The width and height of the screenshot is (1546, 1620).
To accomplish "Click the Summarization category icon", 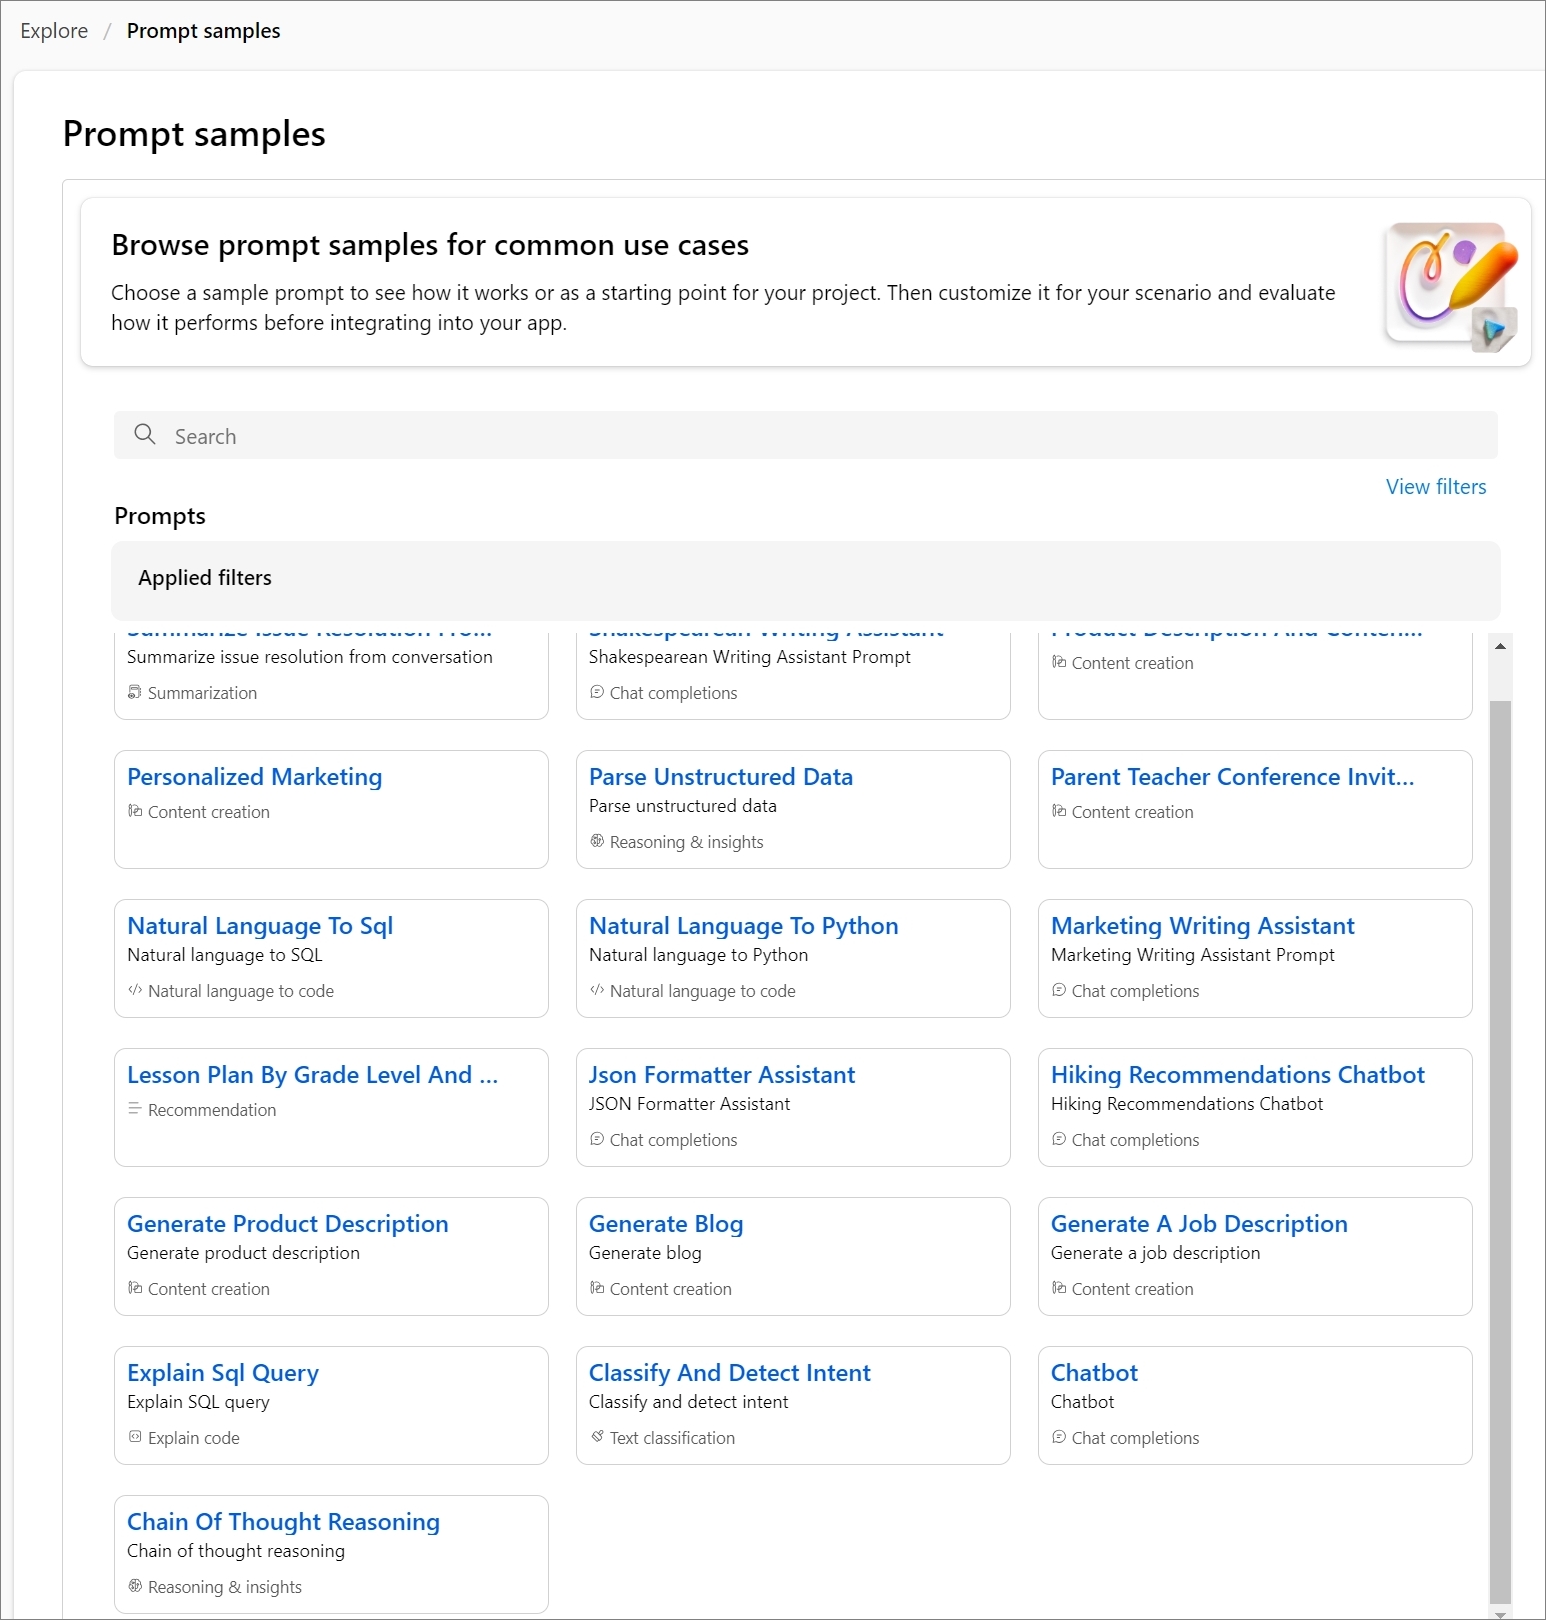I will [135, 692].
